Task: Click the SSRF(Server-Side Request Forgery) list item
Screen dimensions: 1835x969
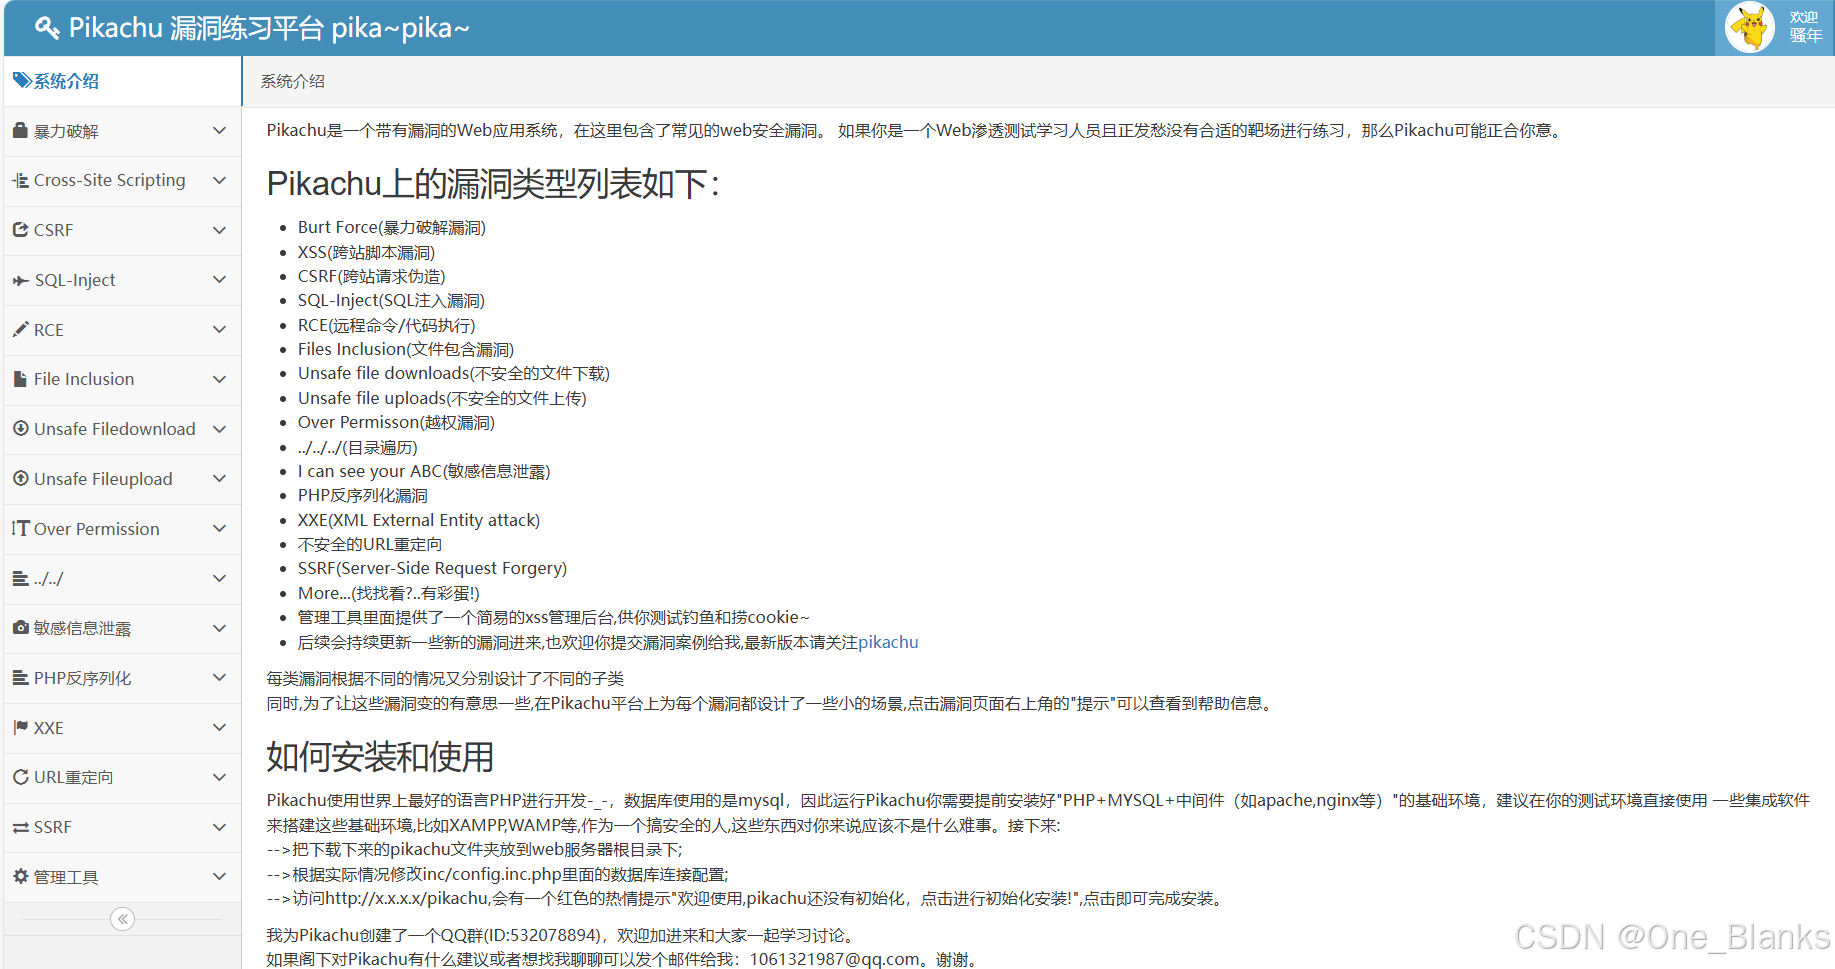Action: (x=432, y=568)
